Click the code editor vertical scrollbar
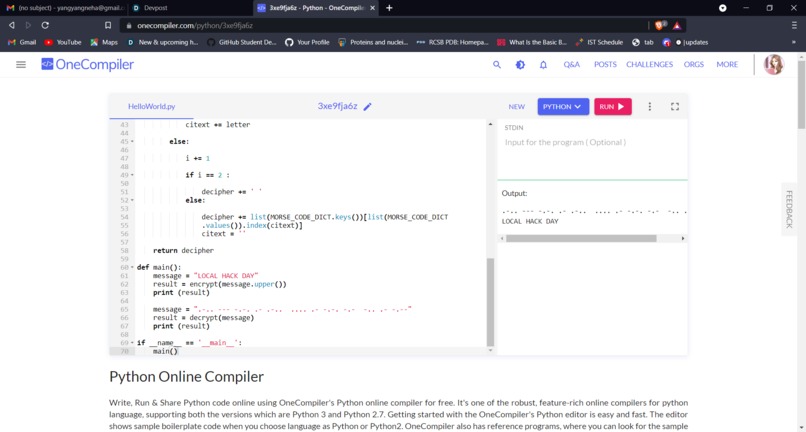This screenshot has width=806, height=432. [x=490, y=302]
